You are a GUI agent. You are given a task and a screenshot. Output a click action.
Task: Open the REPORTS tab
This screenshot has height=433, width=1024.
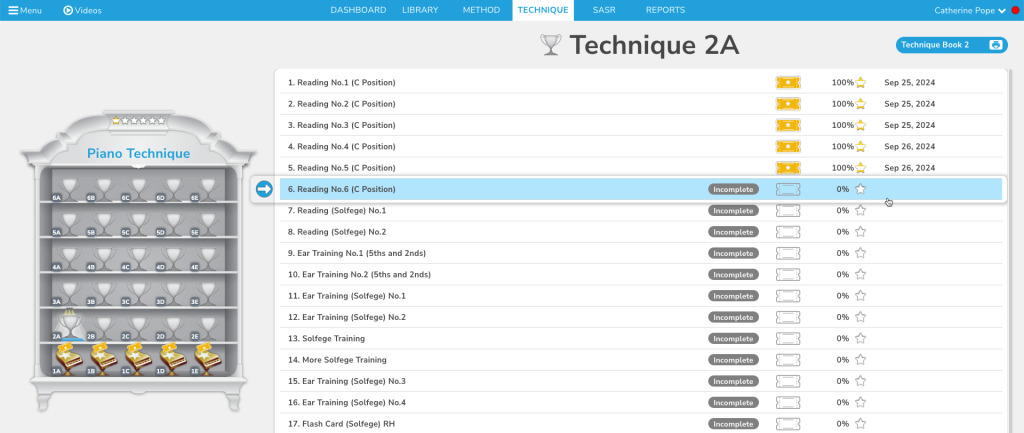[x=665, y=10]
